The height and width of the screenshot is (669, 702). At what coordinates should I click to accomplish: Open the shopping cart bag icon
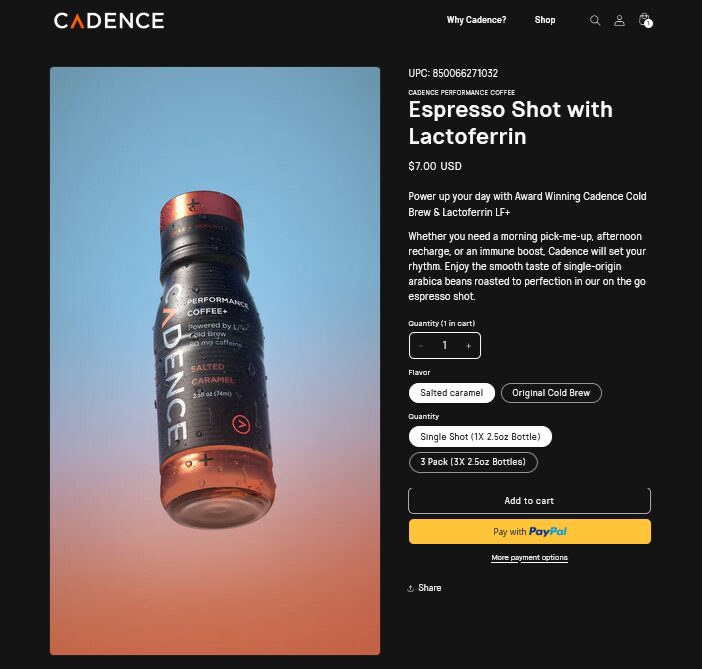(645, 20)
